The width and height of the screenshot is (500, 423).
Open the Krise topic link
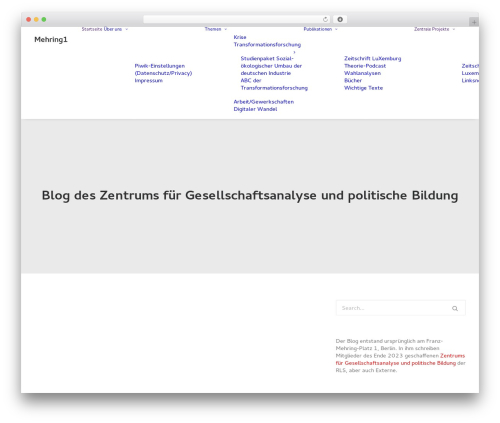(x=240, y=37)
